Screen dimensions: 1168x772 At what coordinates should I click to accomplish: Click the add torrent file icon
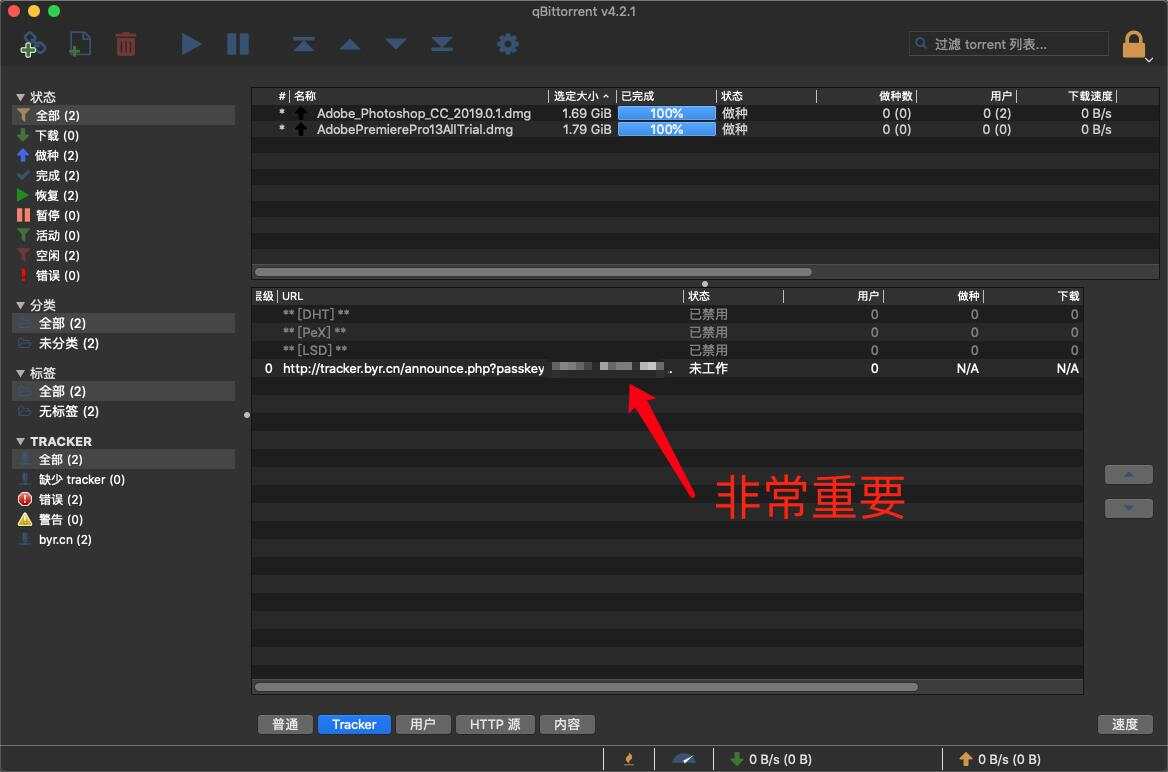click(79, 44)
